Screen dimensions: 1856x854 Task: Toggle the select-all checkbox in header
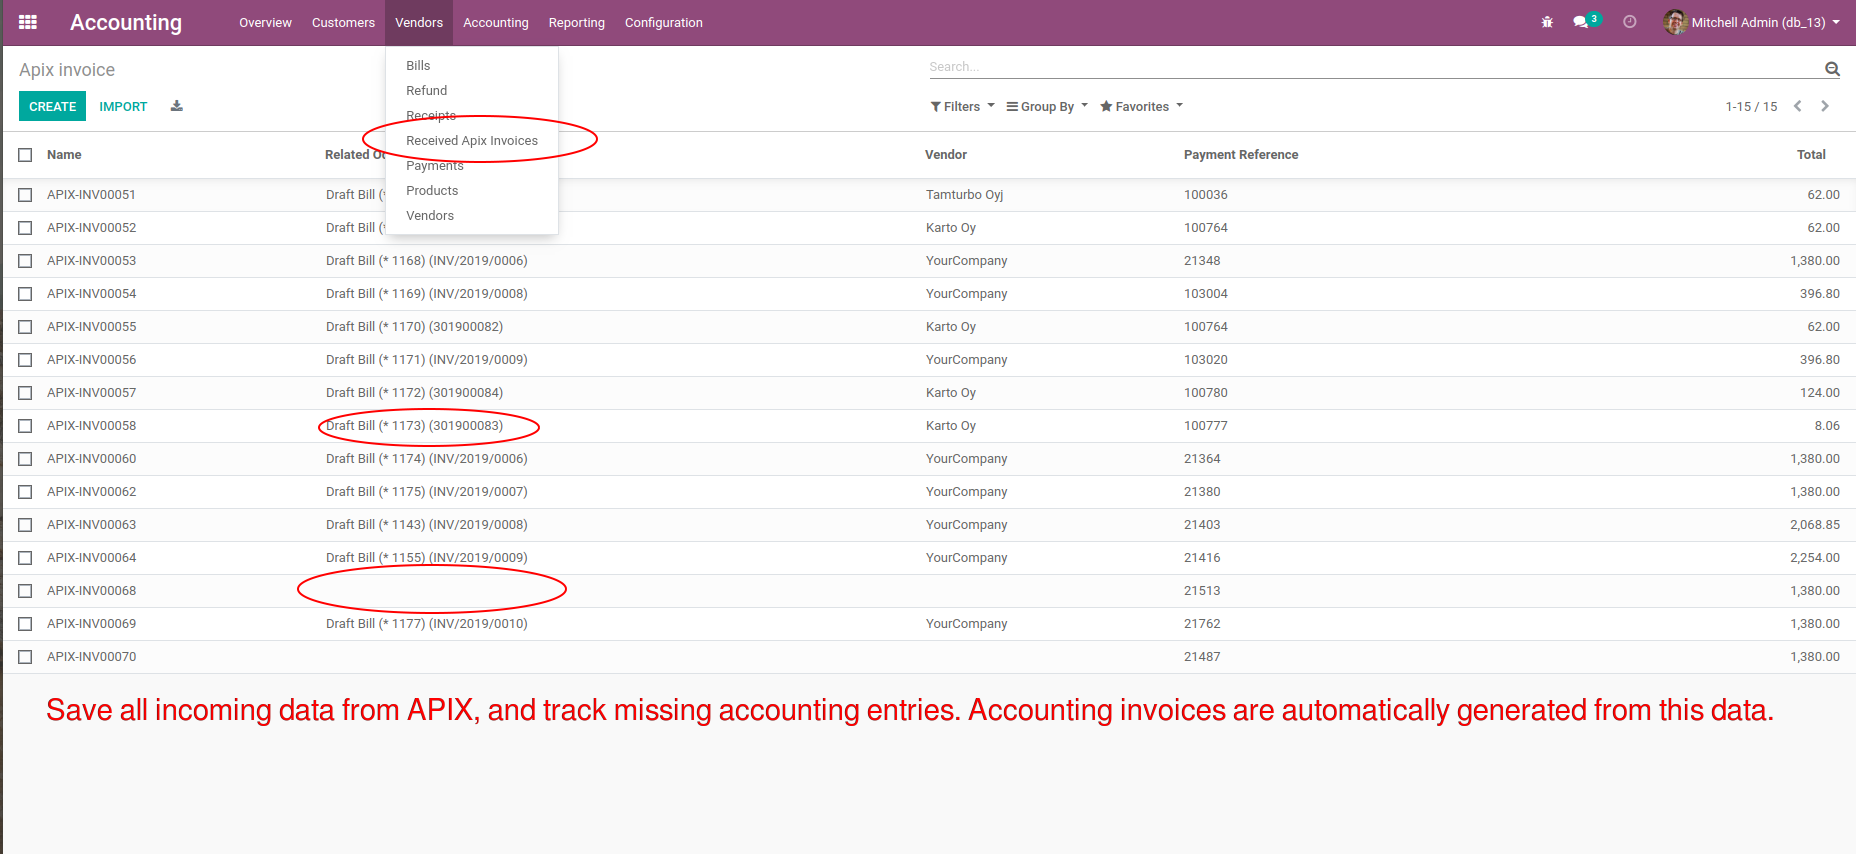(x=26, y=155)
